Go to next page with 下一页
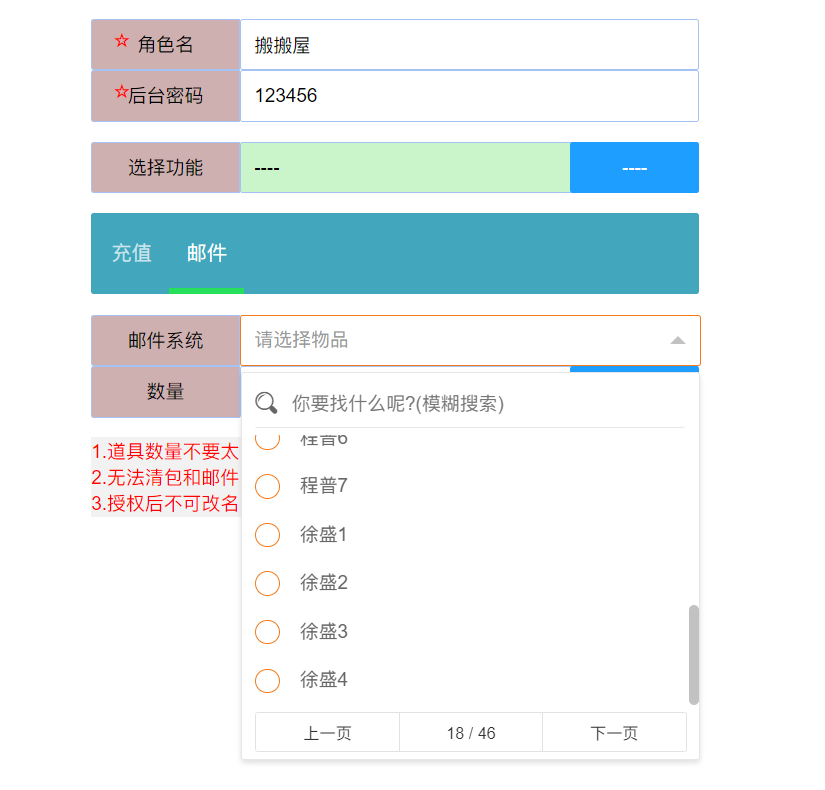Screen dimensions: 825x790 614,733
